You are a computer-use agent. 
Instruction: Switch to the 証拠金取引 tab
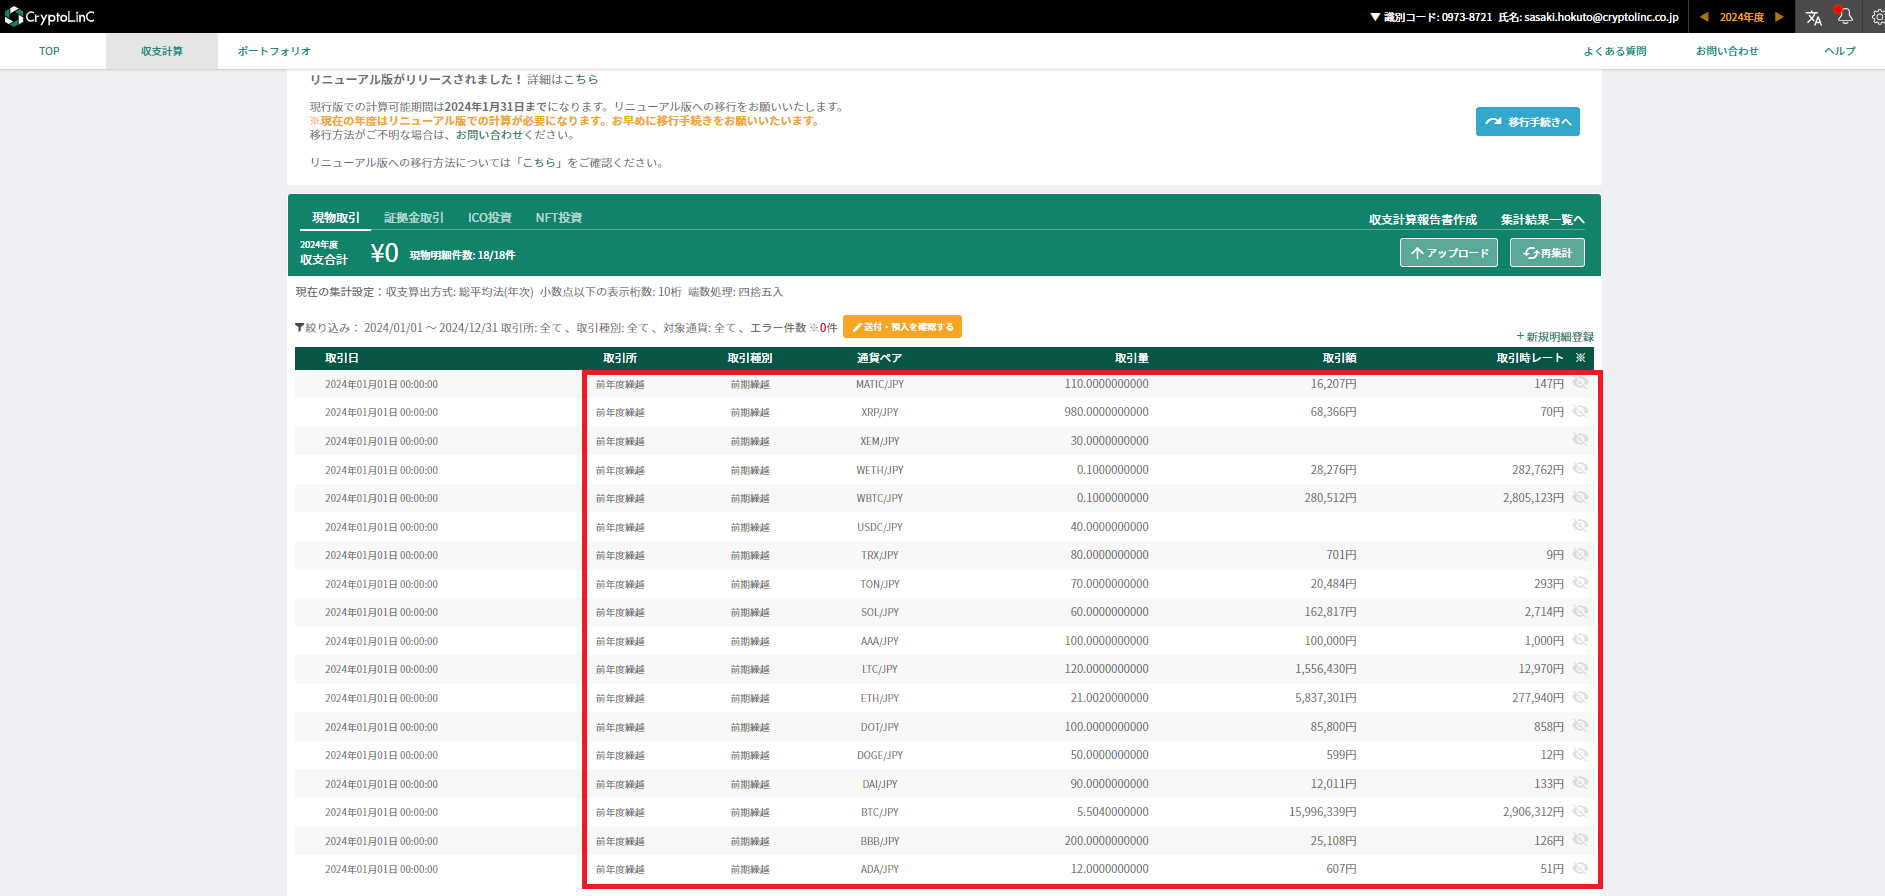click(414, 218)
